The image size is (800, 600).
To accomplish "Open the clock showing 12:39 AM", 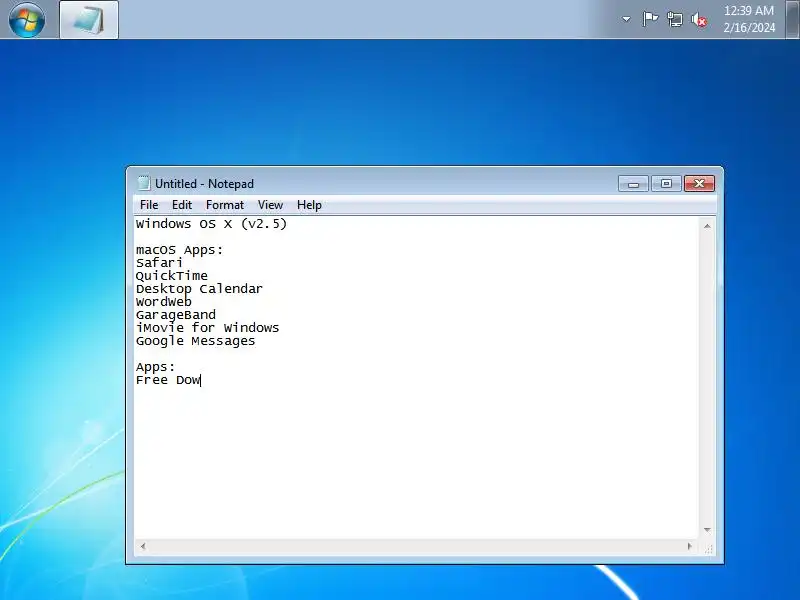I will coord(749,11).
